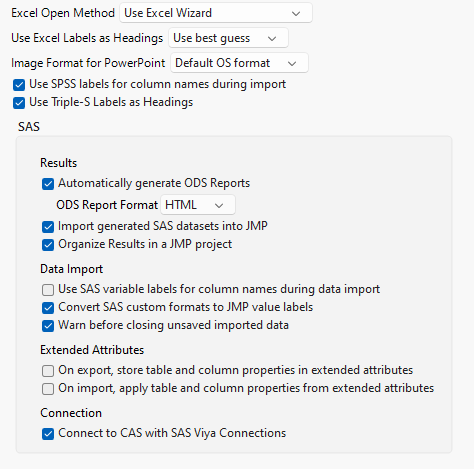
Task: Open the ODS Report Format dropdown
Action: click(198, 205)
